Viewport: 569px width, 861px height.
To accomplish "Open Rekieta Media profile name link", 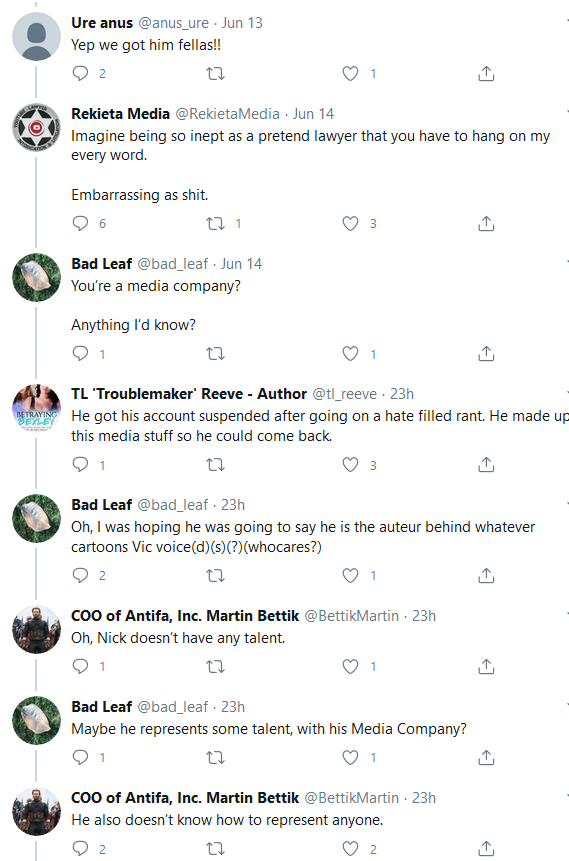I will (x=120, y=114).
